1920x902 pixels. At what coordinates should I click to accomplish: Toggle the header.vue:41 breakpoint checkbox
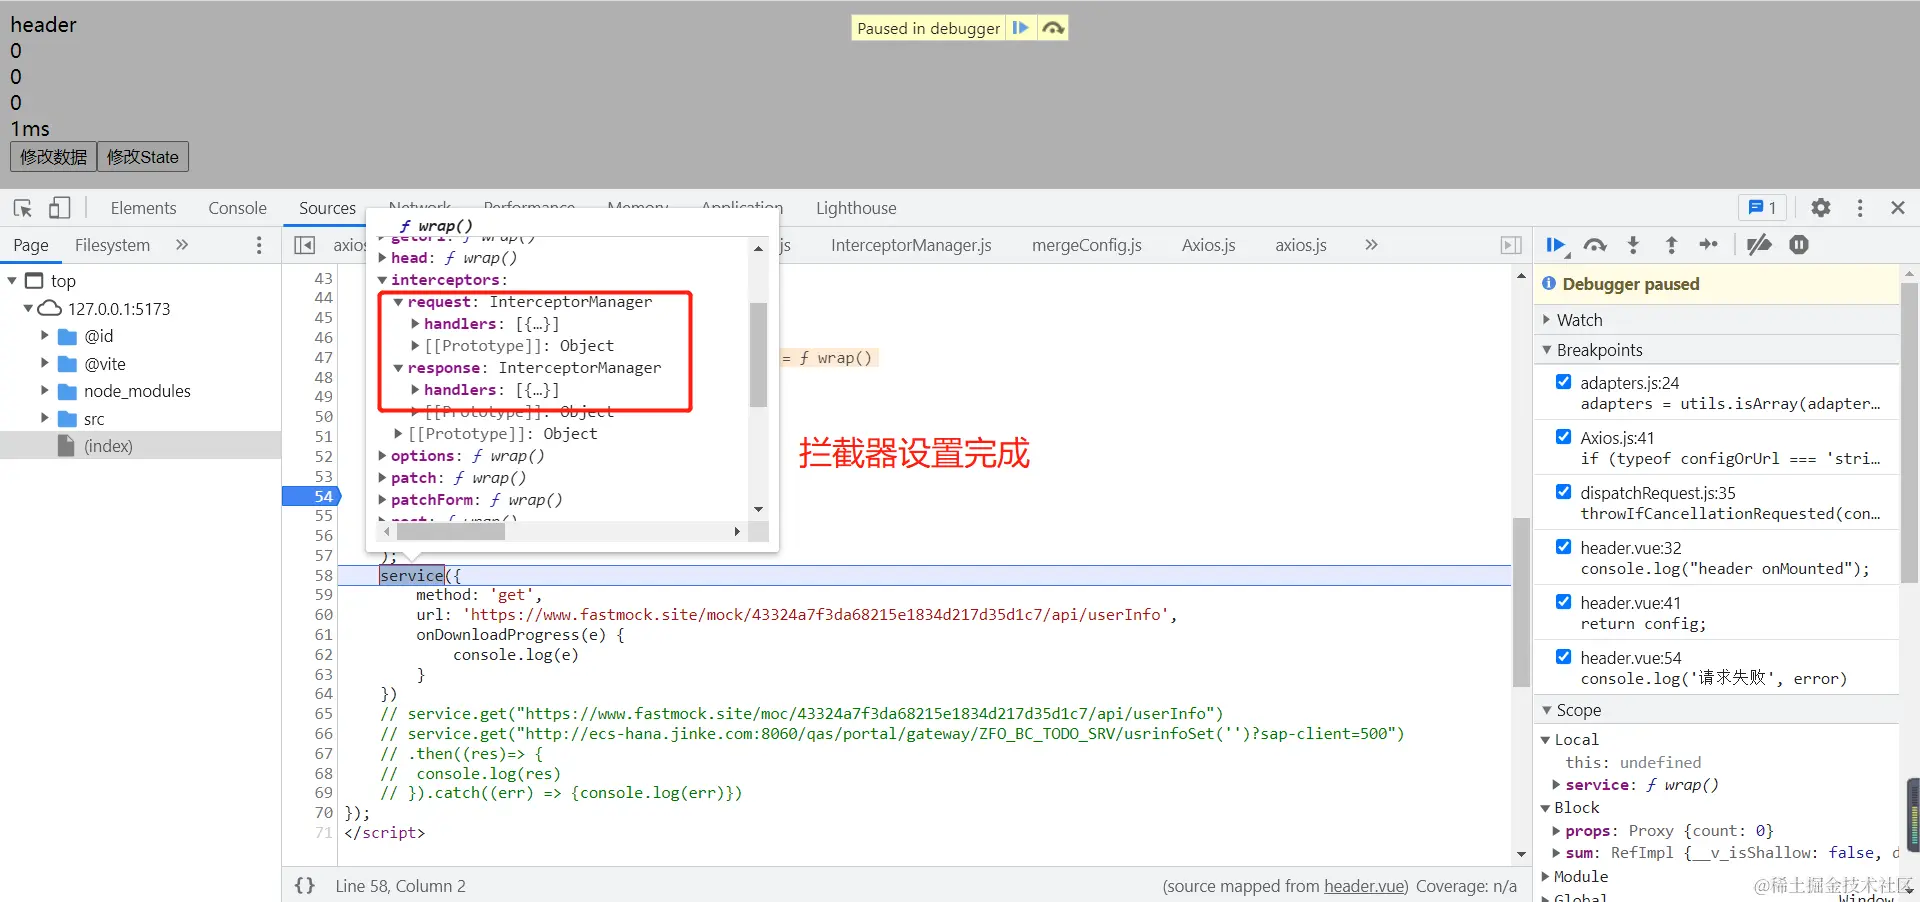click(x=1564, y=602)
